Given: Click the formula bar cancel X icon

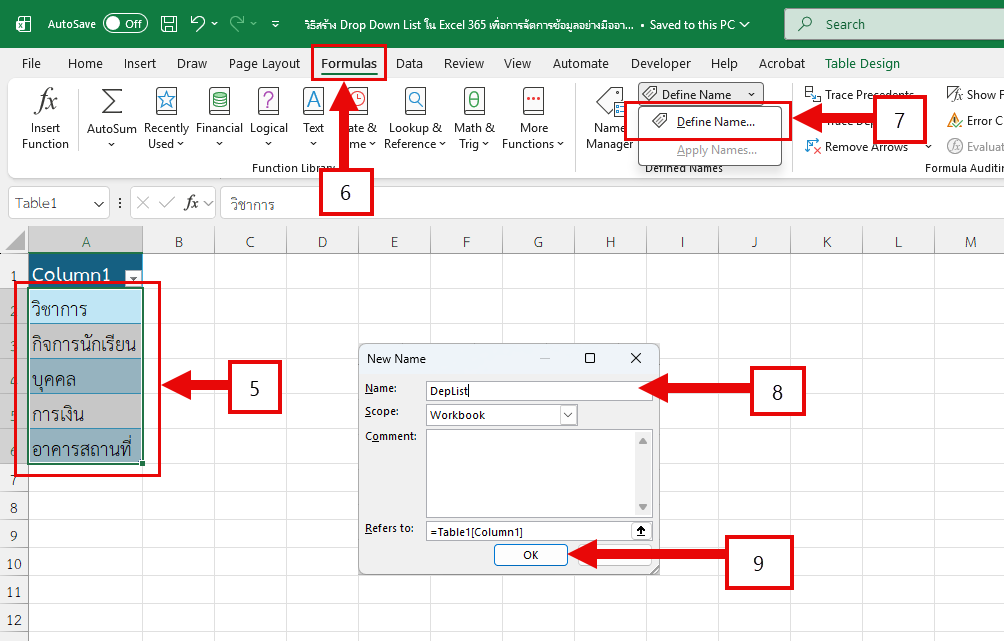Looking at the screenshot, I should point(143,203).
